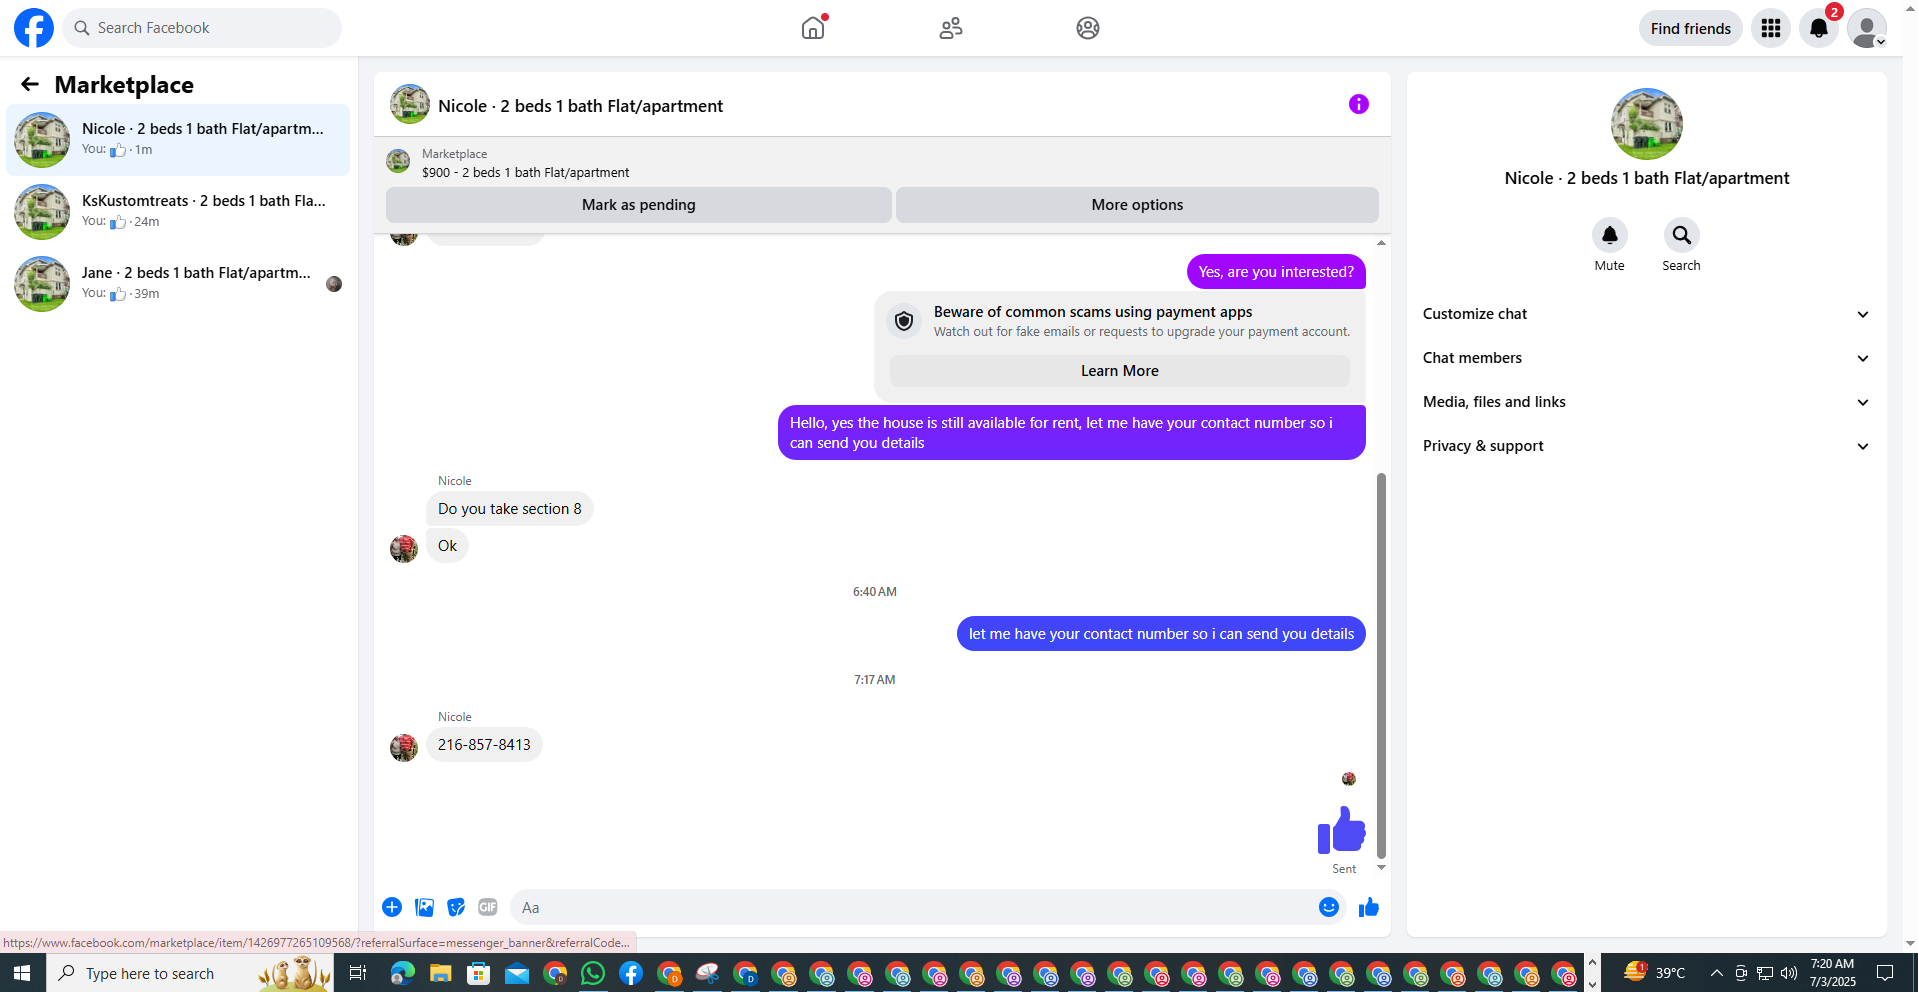Select Jane conversation in list
This screenshot has width=1918, height=992.
click(x=178, y=283)
